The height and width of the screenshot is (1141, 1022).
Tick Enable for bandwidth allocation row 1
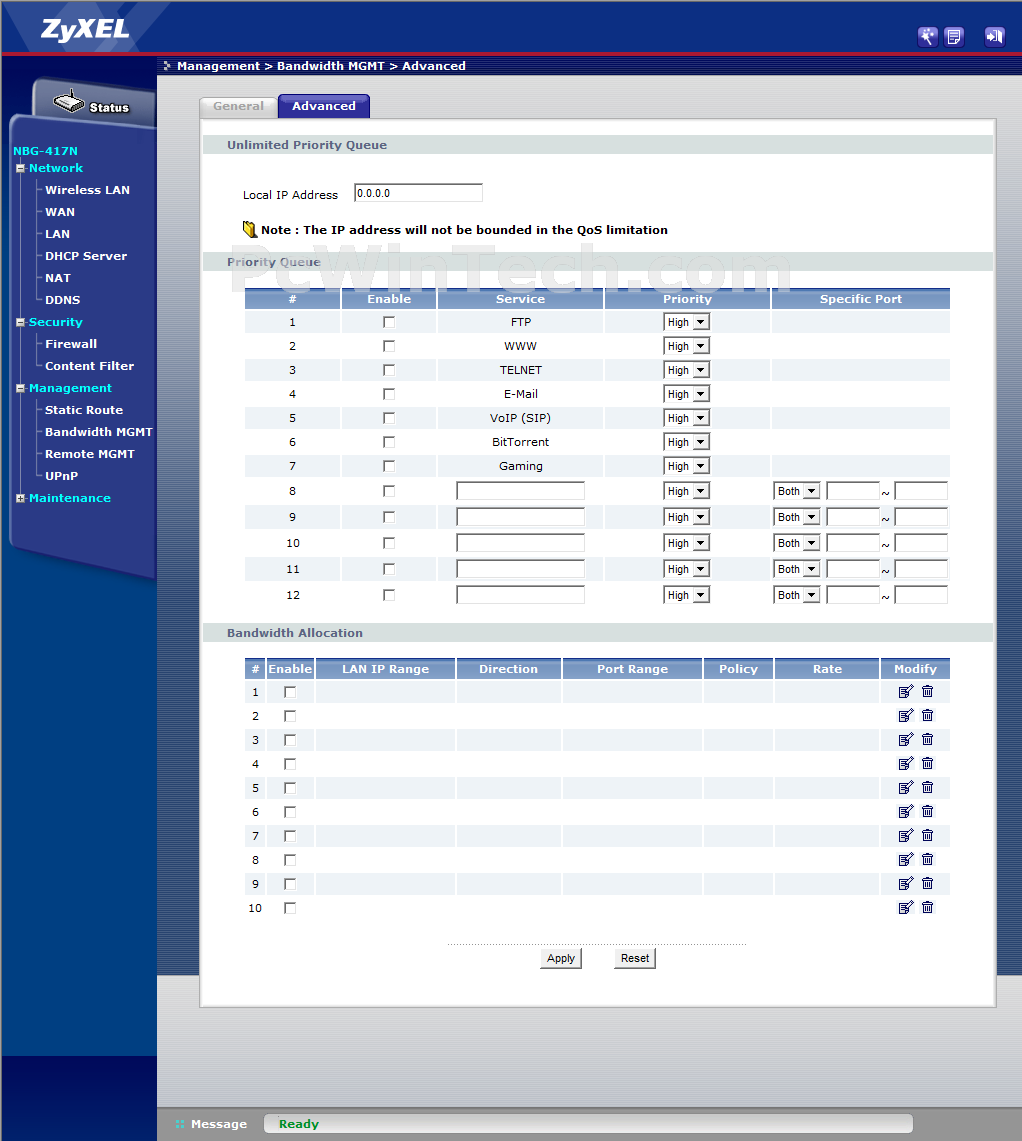(290, 692)
